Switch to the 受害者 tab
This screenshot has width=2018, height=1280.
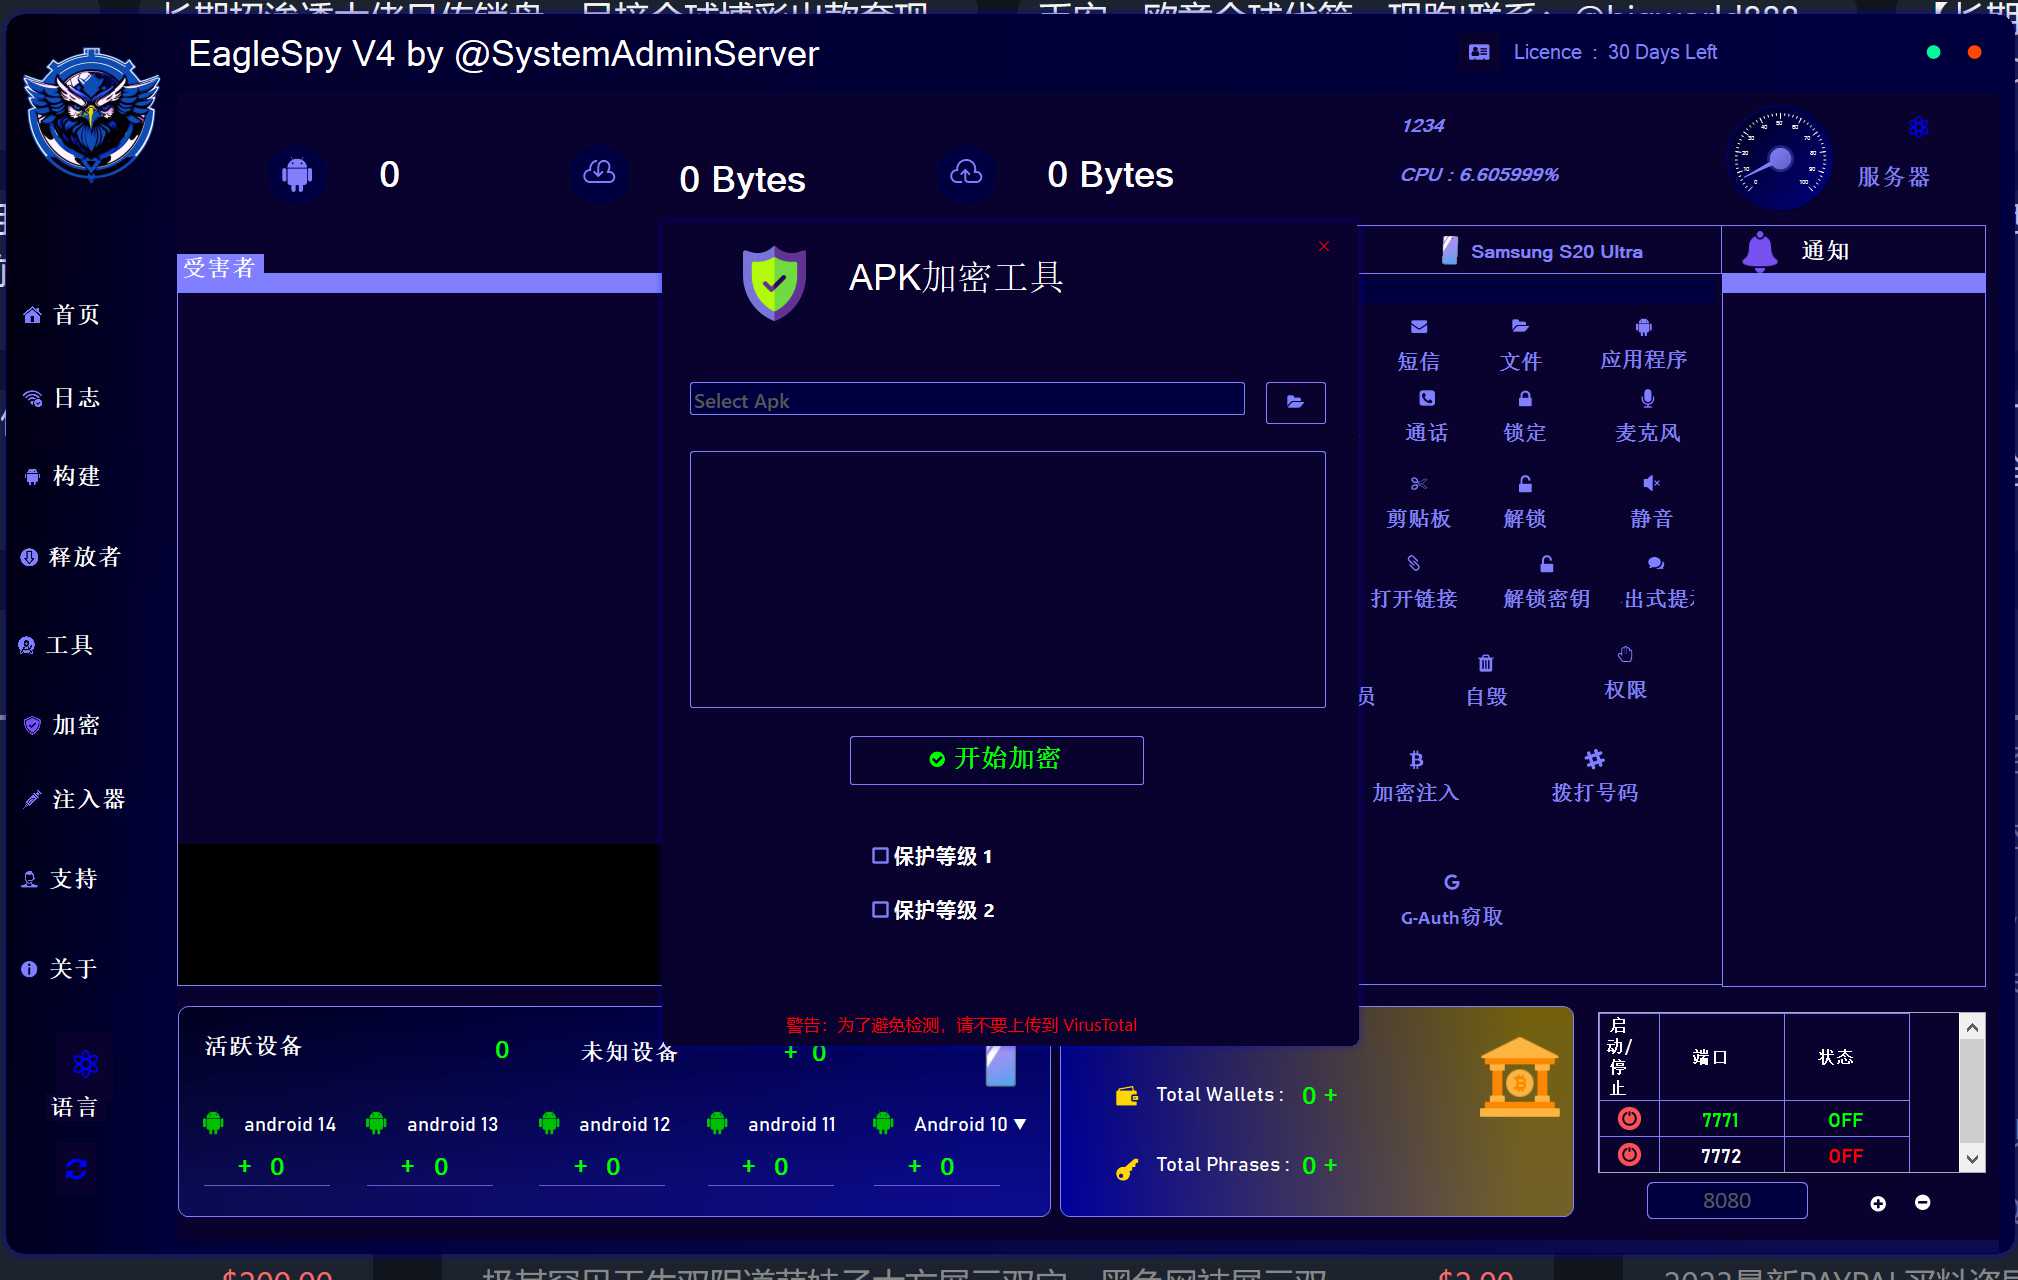[x=220, y=267]
